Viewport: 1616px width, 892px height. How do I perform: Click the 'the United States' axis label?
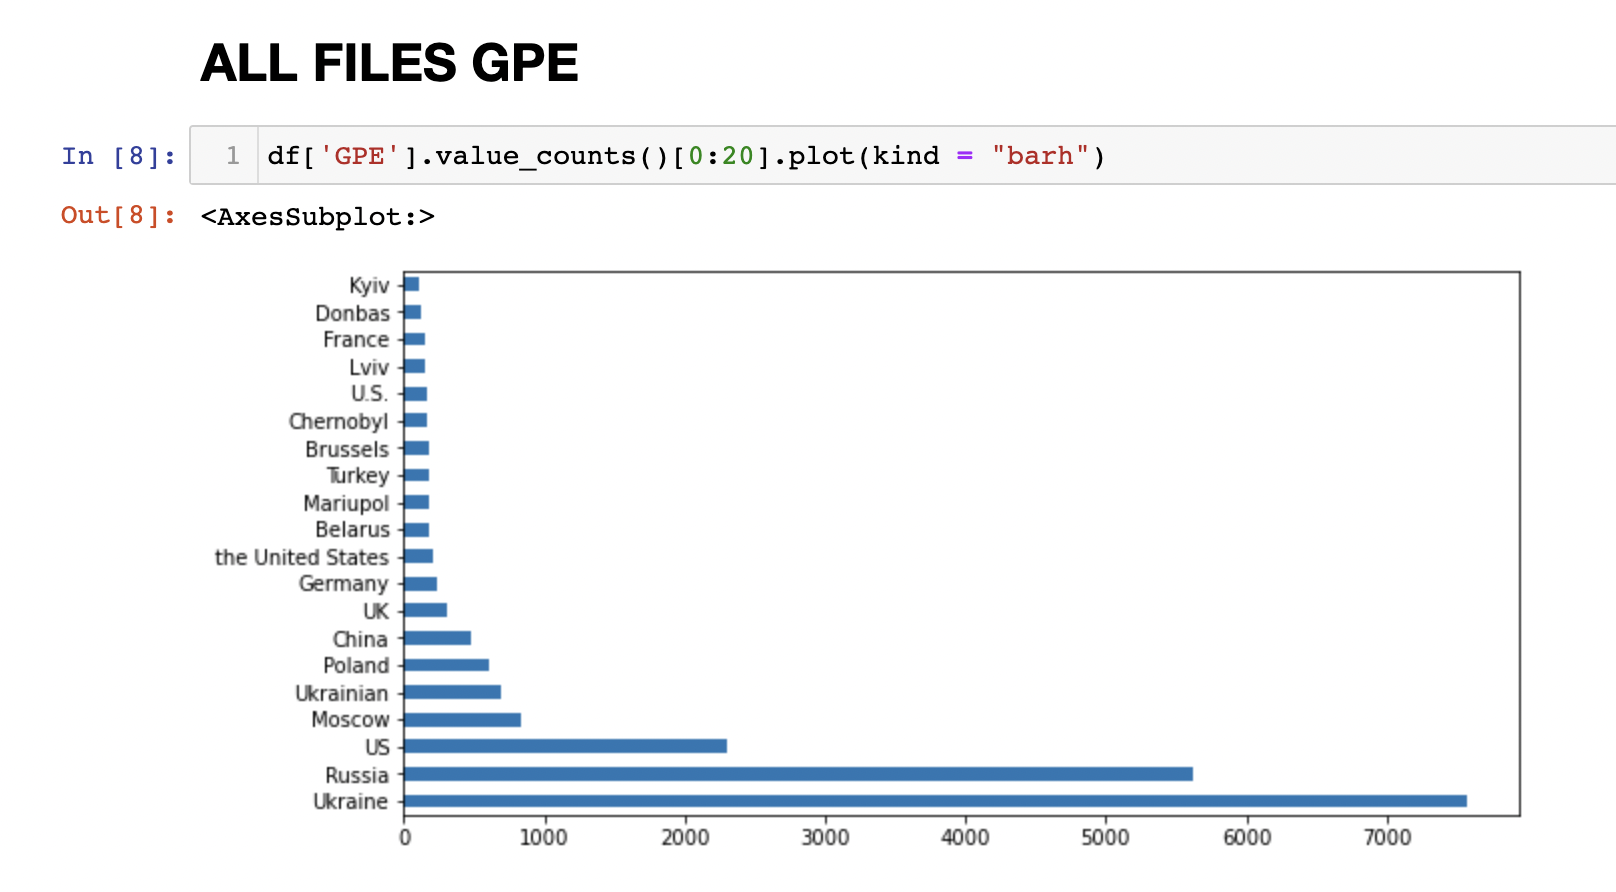[x=301, y=557]
